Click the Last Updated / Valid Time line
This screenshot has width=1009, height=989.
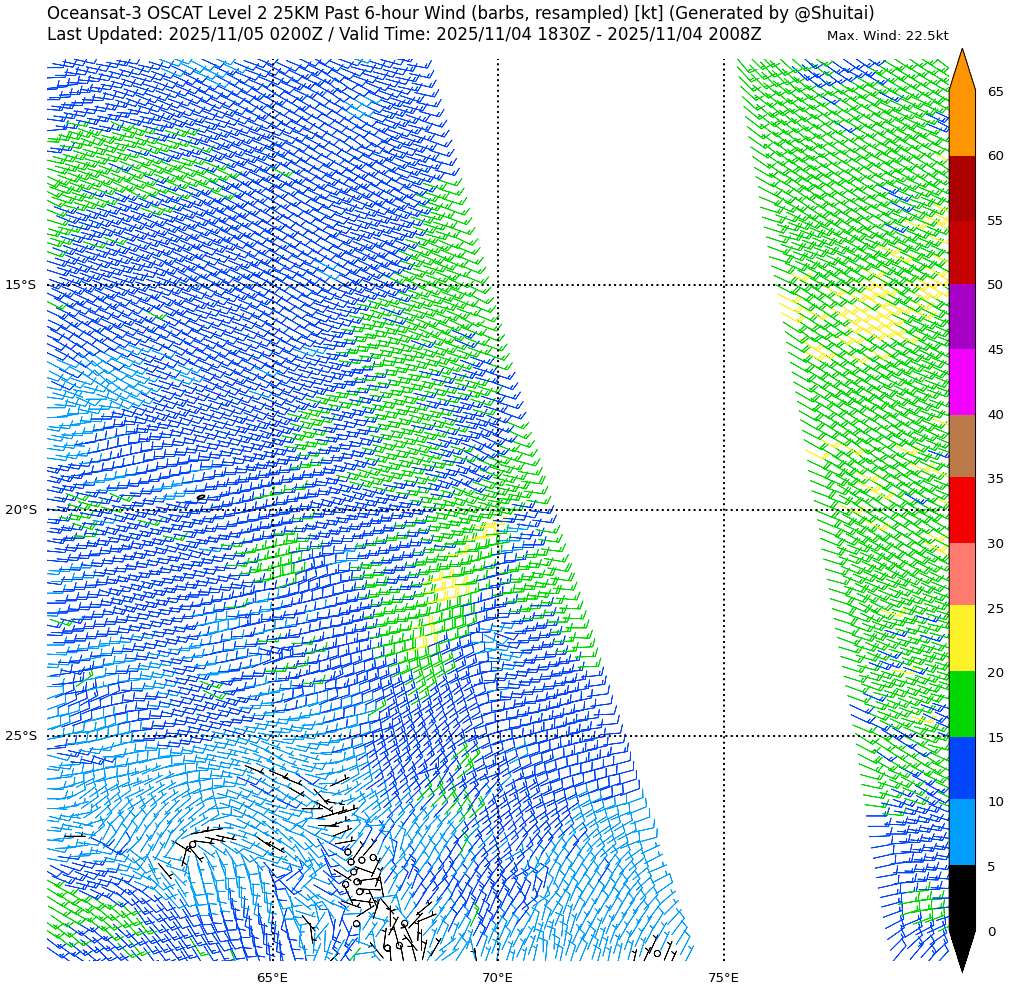[x=404, y=34]
